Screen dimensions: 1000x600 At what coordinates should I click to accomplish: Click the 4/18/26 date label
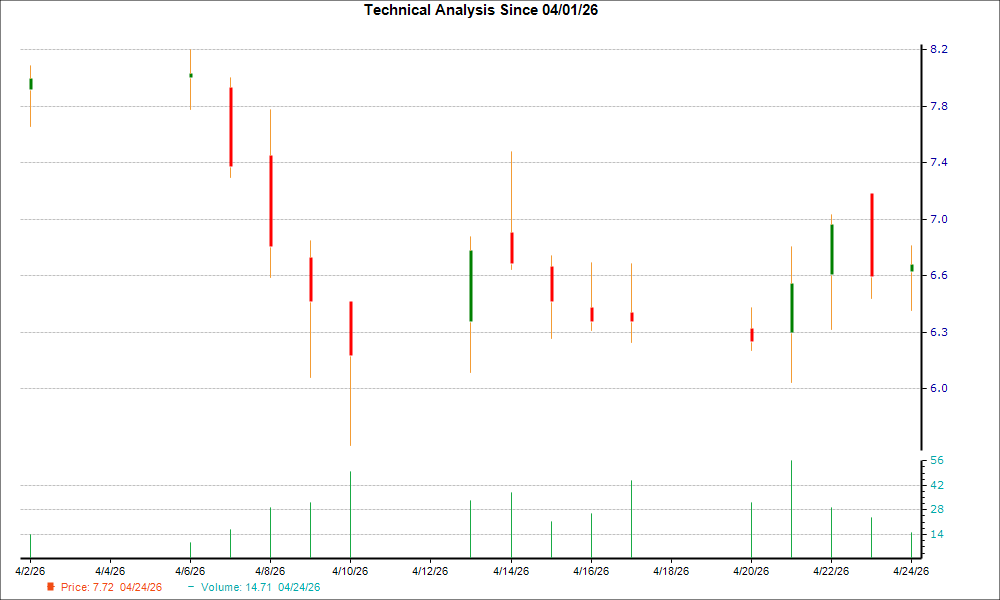click(671, 571)
